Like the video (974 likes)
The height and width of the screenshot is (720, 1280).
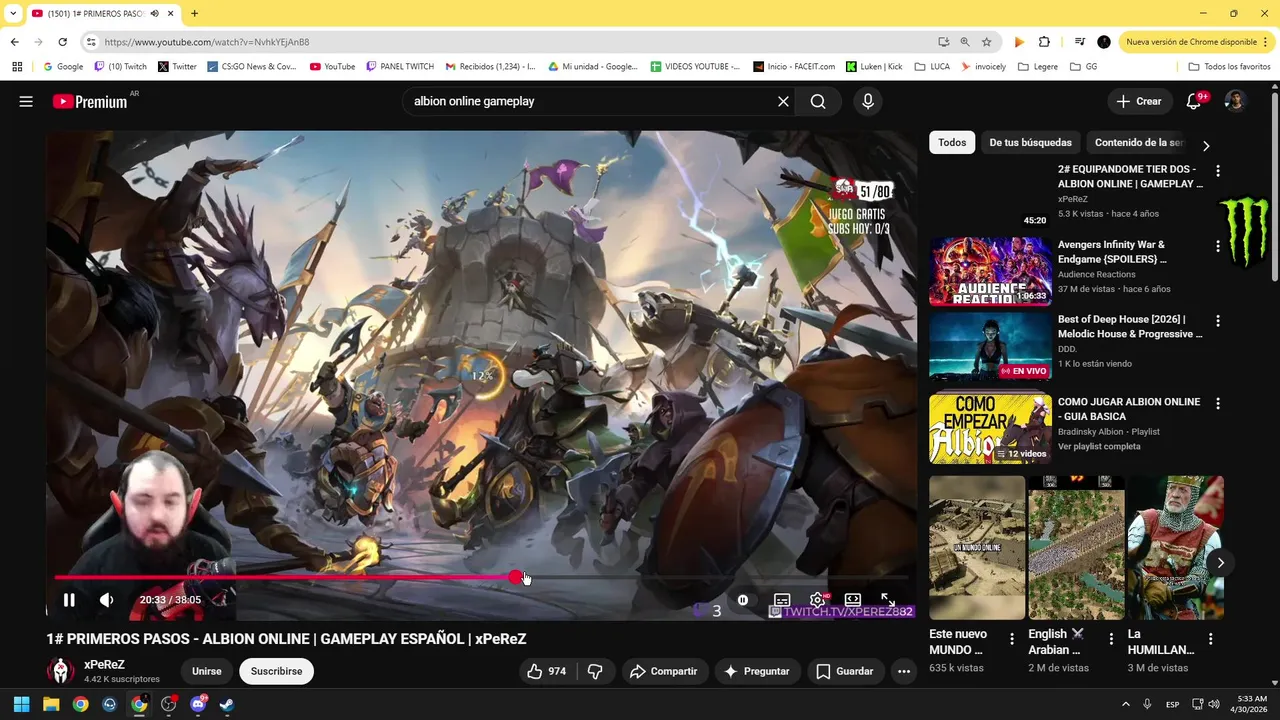(547, 671)
